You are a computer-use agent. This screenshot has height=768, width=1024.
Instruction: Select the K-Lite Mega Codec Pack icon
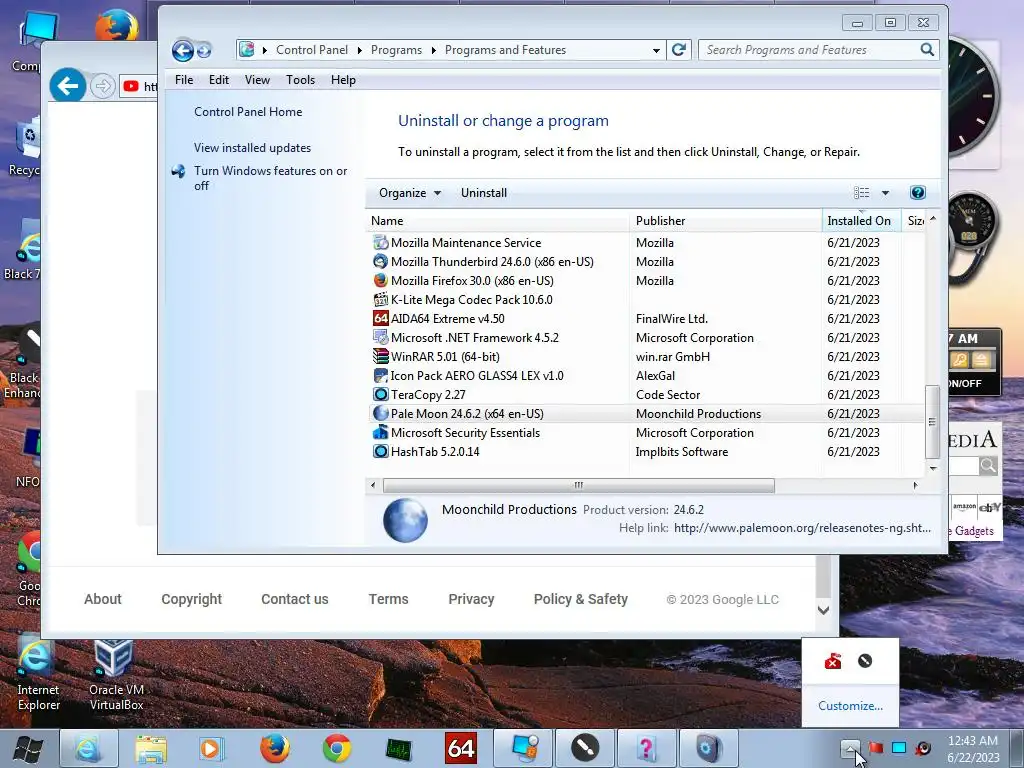click(x=380, y=299)
